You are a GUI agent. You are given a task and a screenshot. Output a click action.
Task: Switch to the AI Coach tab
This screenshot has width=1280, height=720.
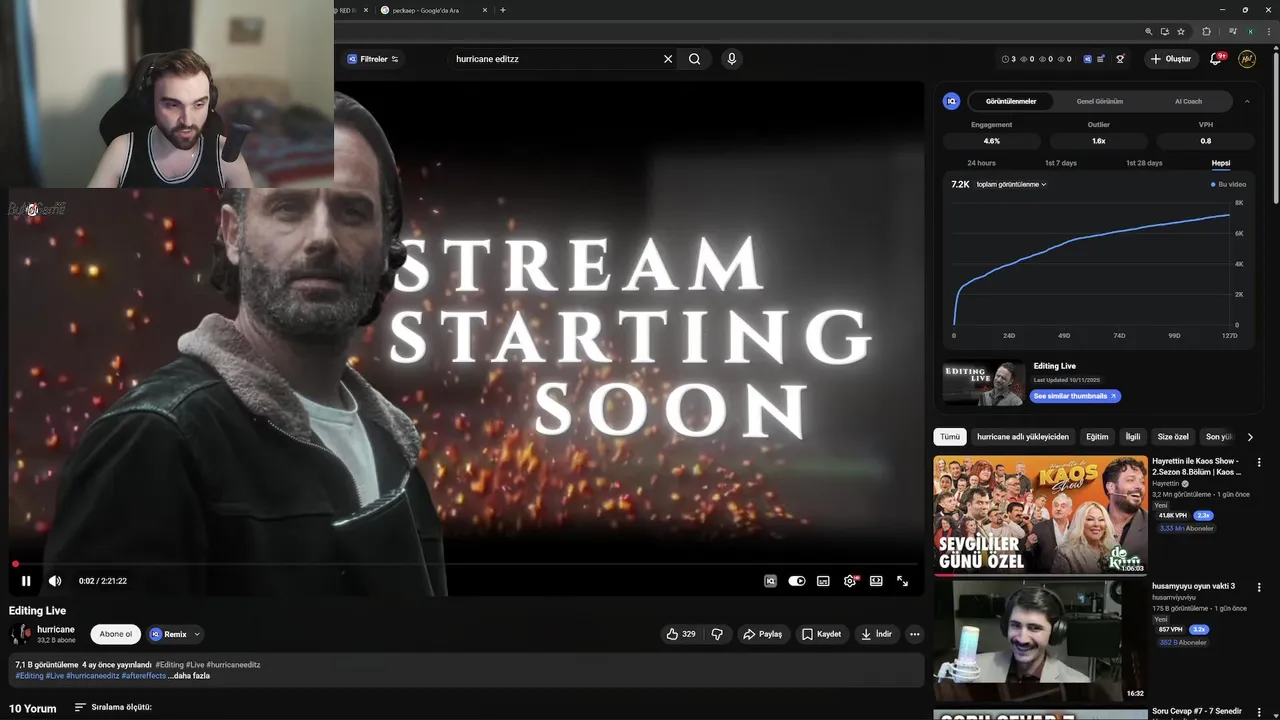(1188, 101)
